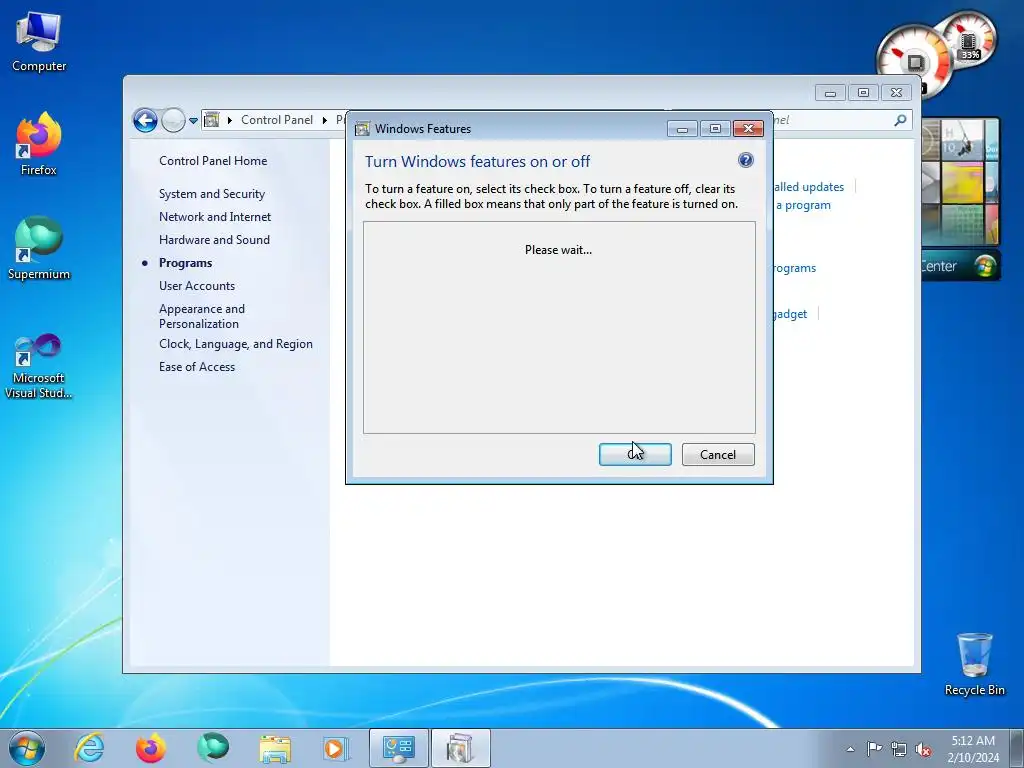The image size is (1024, 768).
Task: Click the network tray icon
Action: [899, 749]
